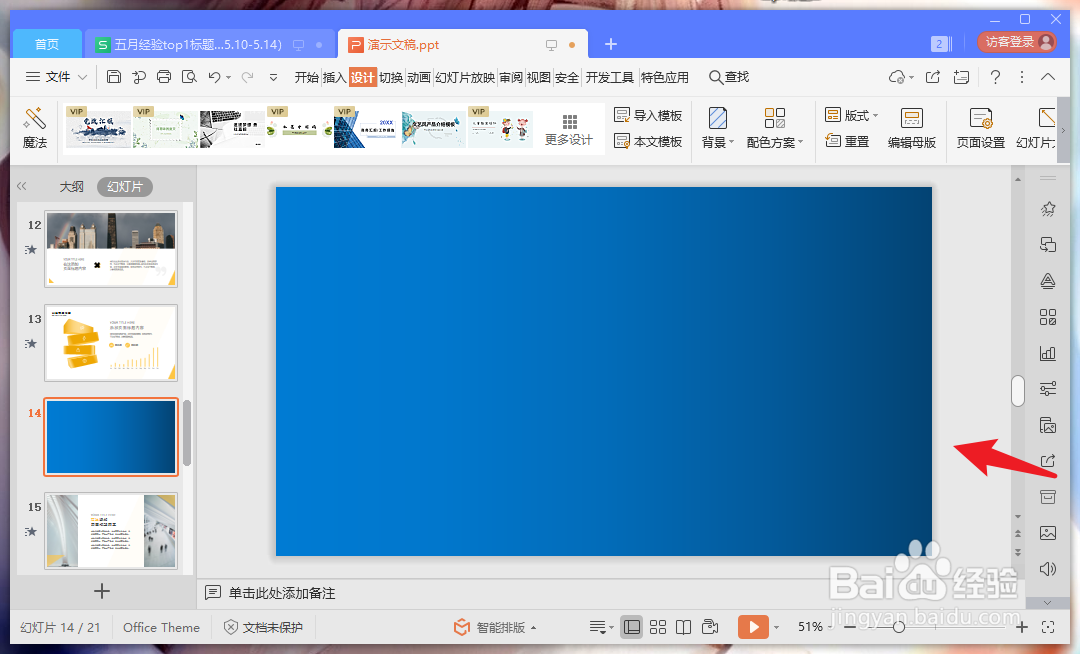Switch to reading view in status bar

pos(683,627)
